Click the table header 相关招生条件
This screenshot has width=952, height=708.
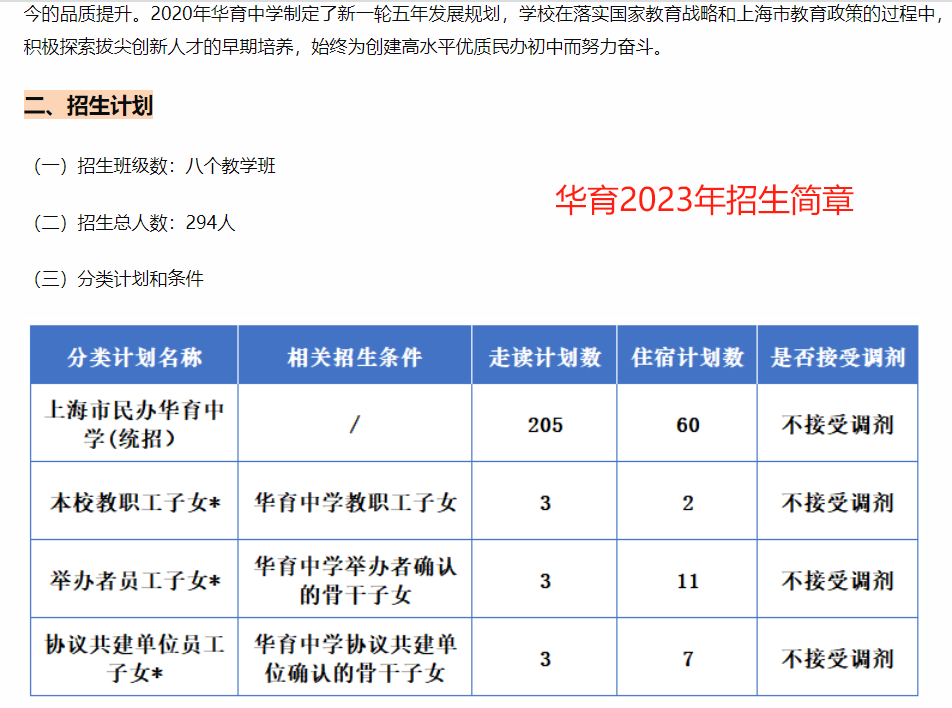[x=355, y=356]
